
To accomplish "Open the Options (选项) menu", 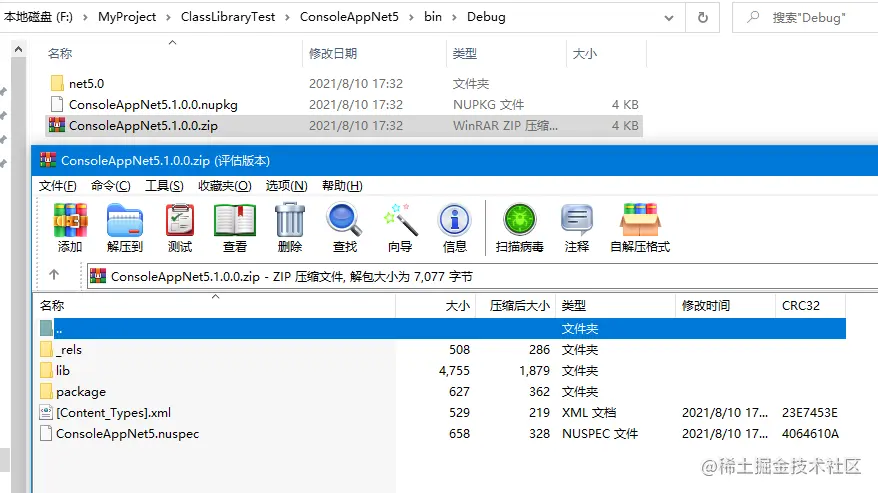I will (286, 185).
